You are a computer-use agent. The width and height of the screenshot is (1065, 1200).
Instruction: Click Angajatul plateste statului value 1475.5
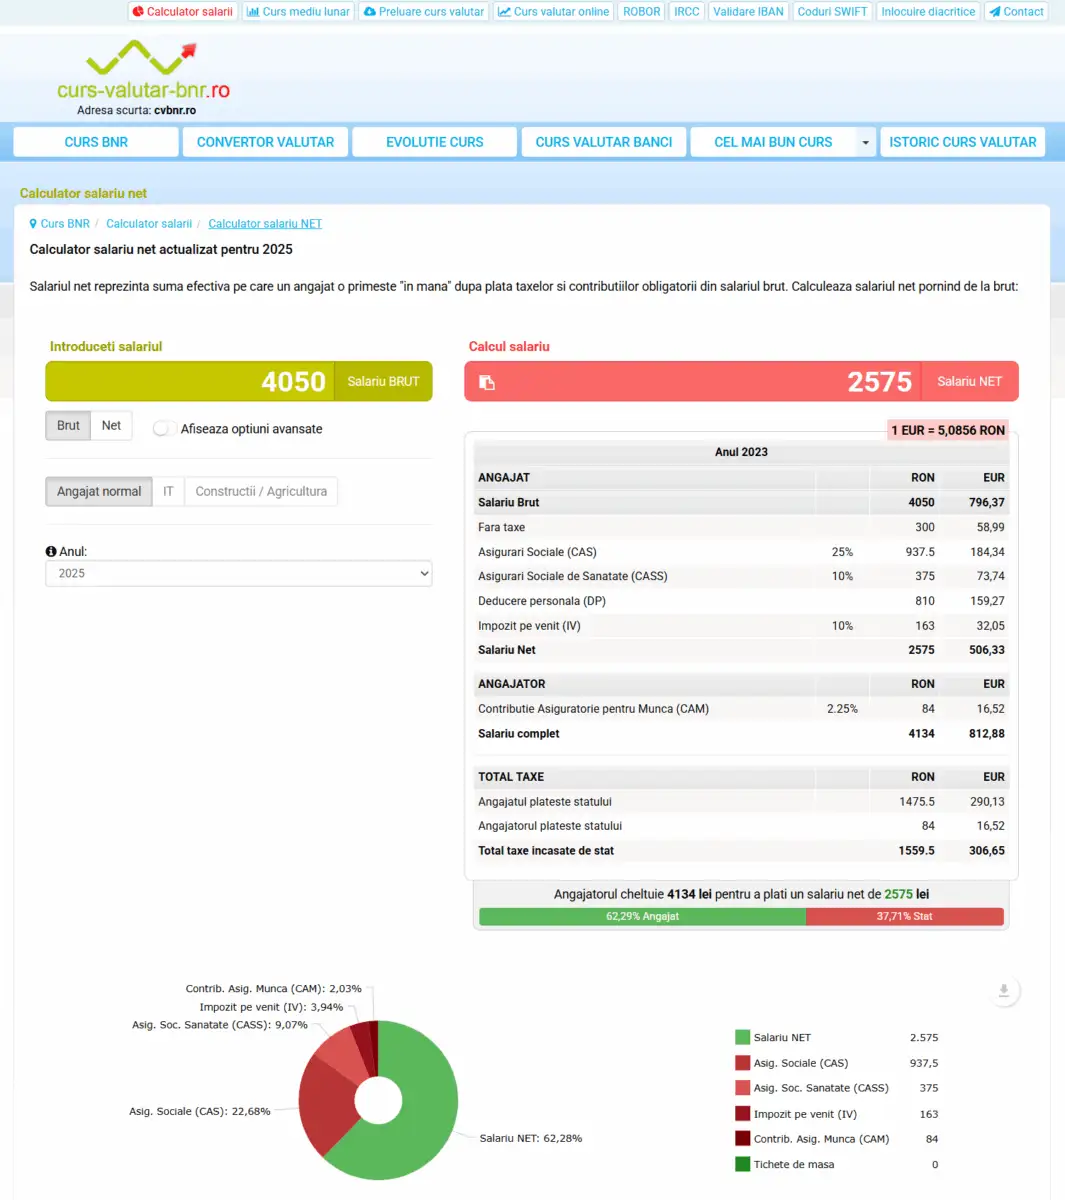pos(917,802)
